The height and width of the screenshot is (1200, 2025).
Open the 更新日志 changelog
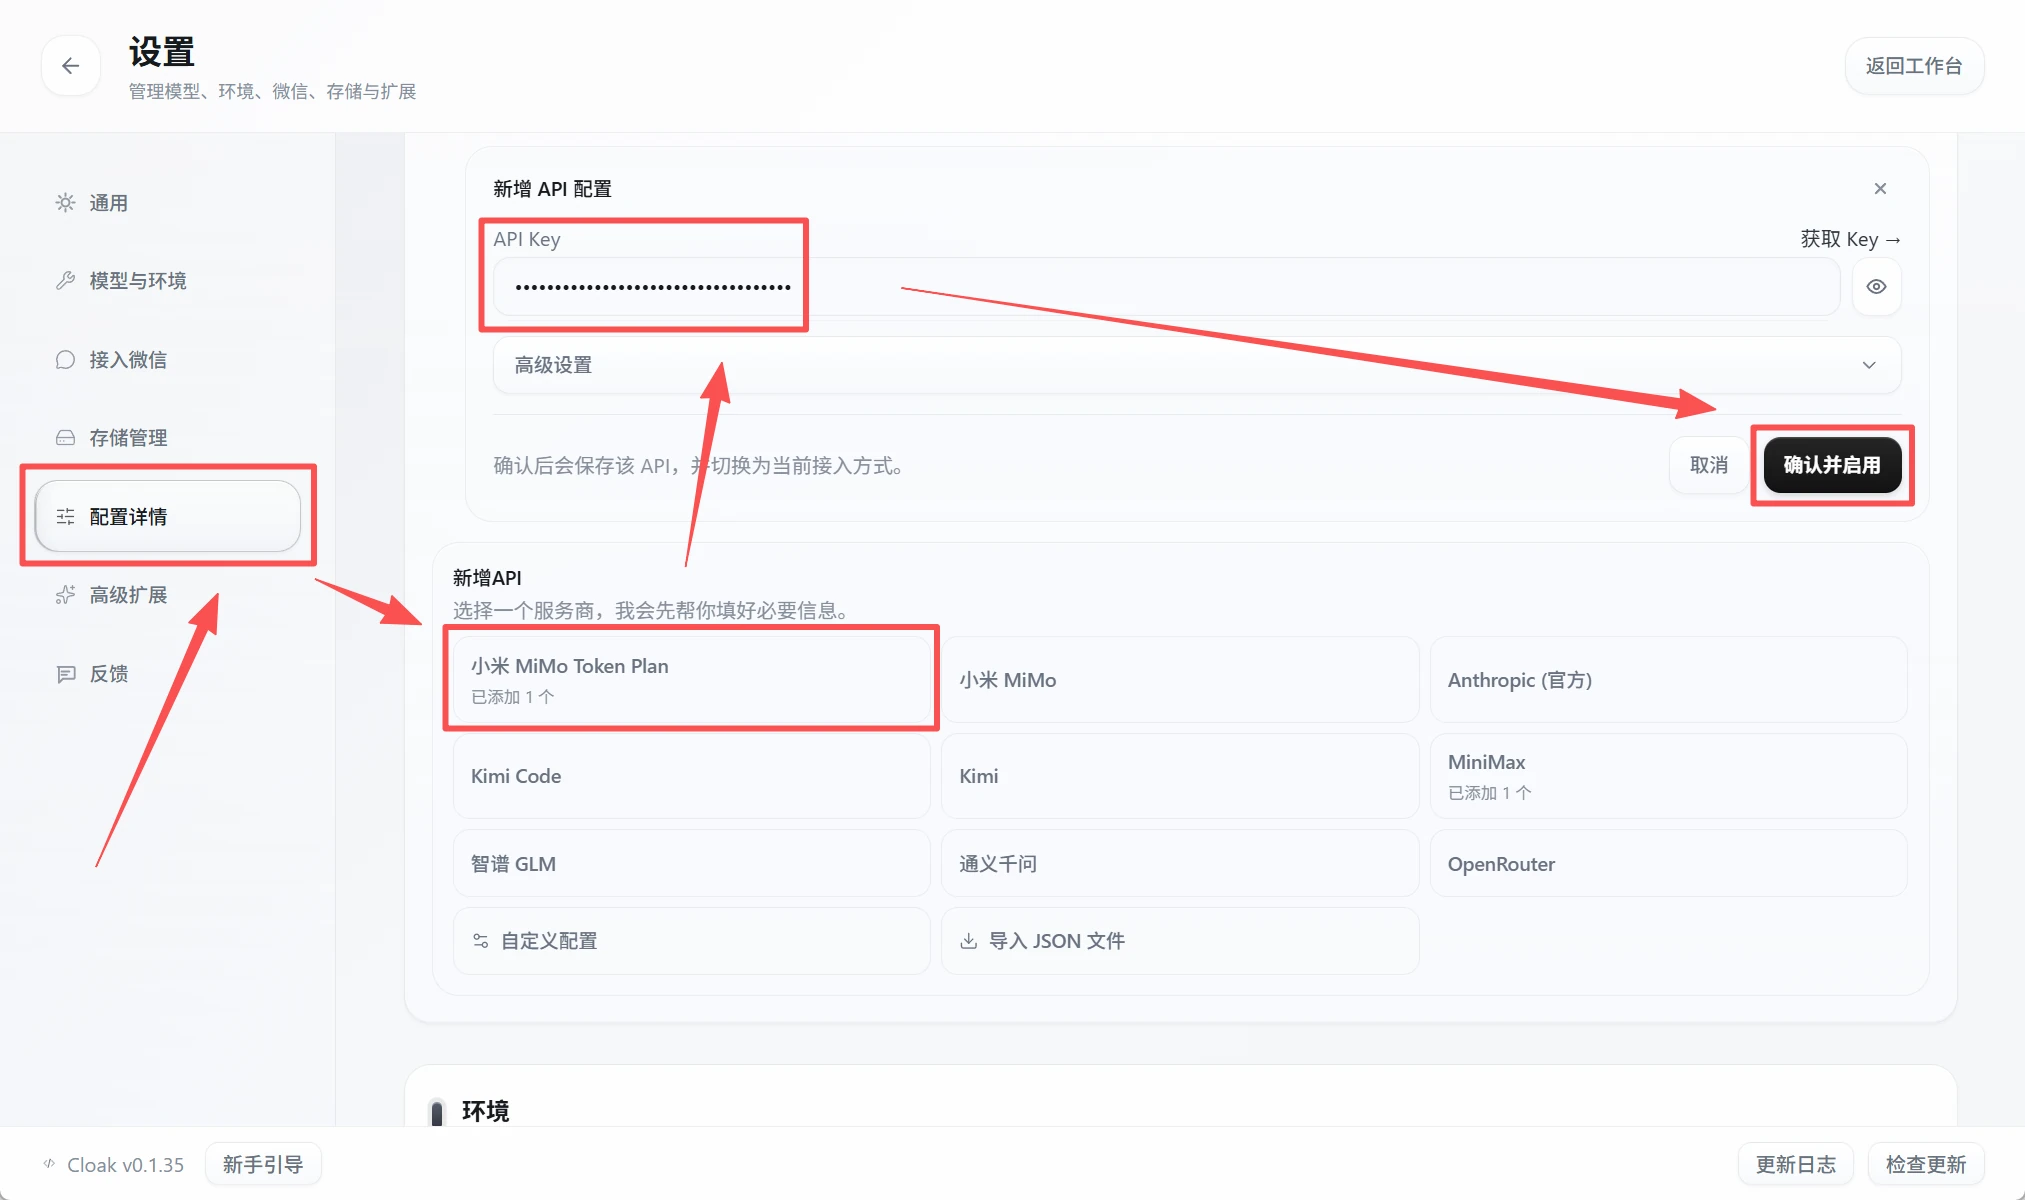click(x=1796, y=1164)
